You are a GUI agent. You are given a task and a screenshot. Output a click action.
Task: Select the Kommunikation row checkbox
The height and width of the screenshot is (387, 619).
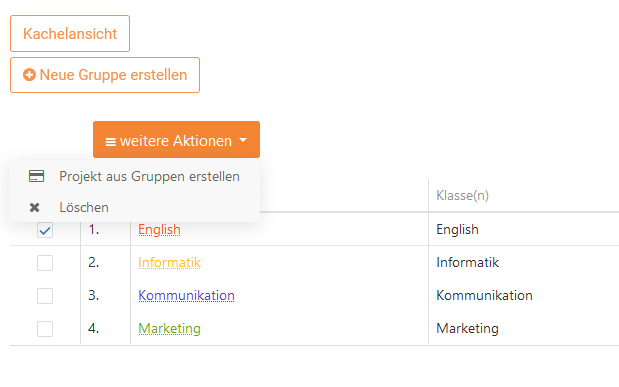pyautogui.click(x=45, y=296)
